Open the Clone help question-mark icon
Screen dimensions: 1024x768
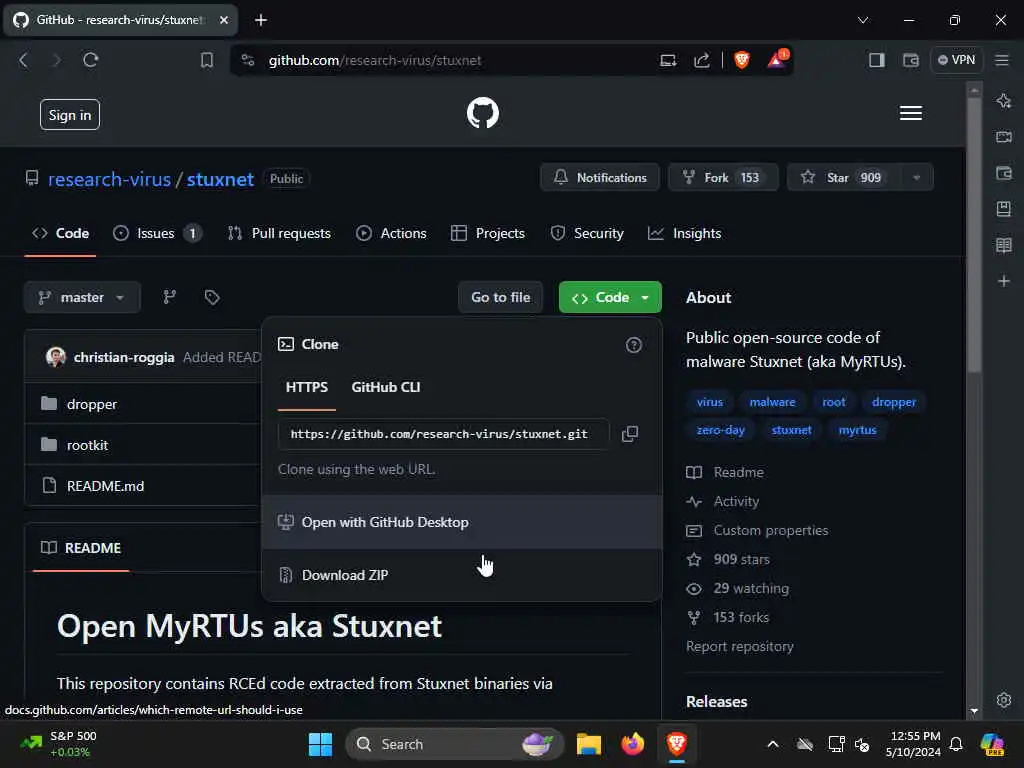tap(633, 345)
